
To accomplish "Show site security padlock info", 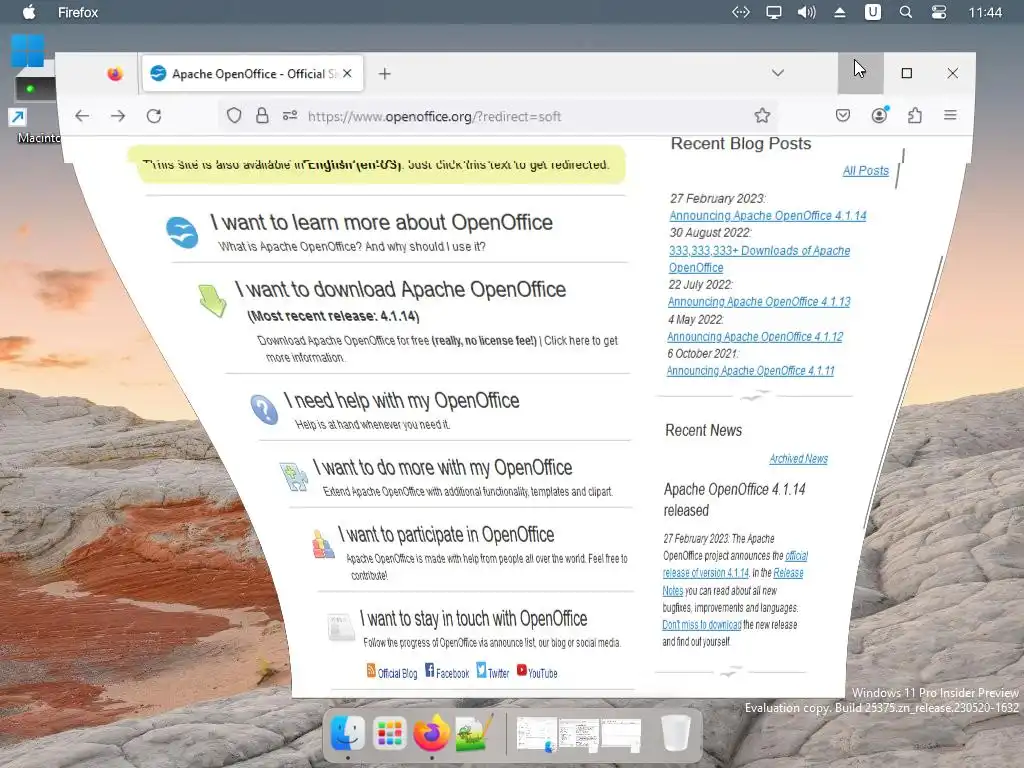I will (262, 116).
